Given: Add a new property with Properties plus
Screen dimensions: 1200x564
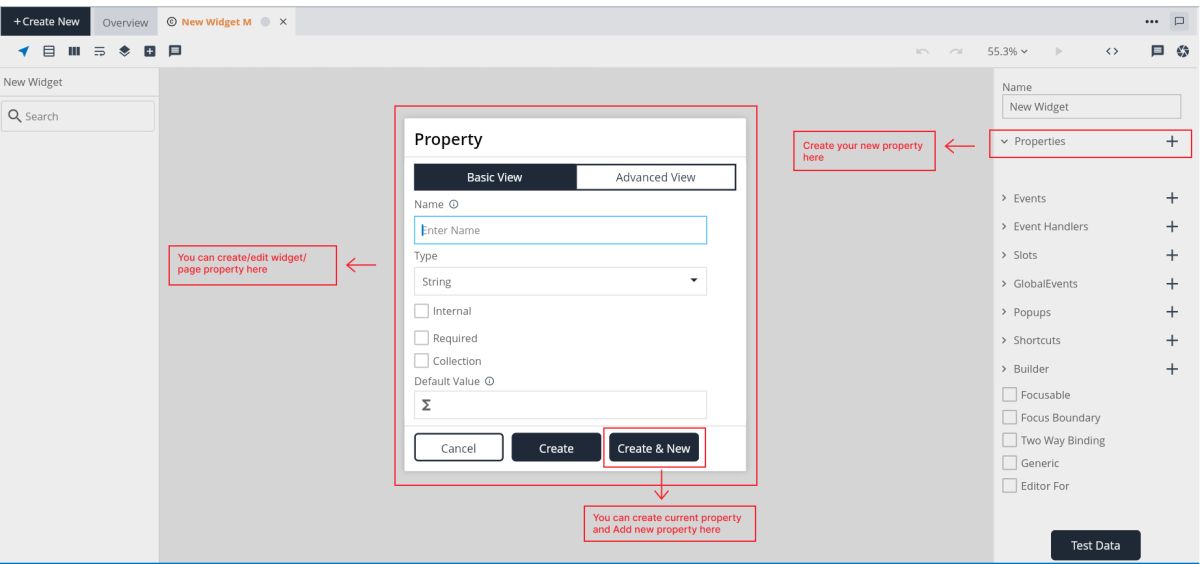Looking at the screenshot, I should tap(1172, 142).
